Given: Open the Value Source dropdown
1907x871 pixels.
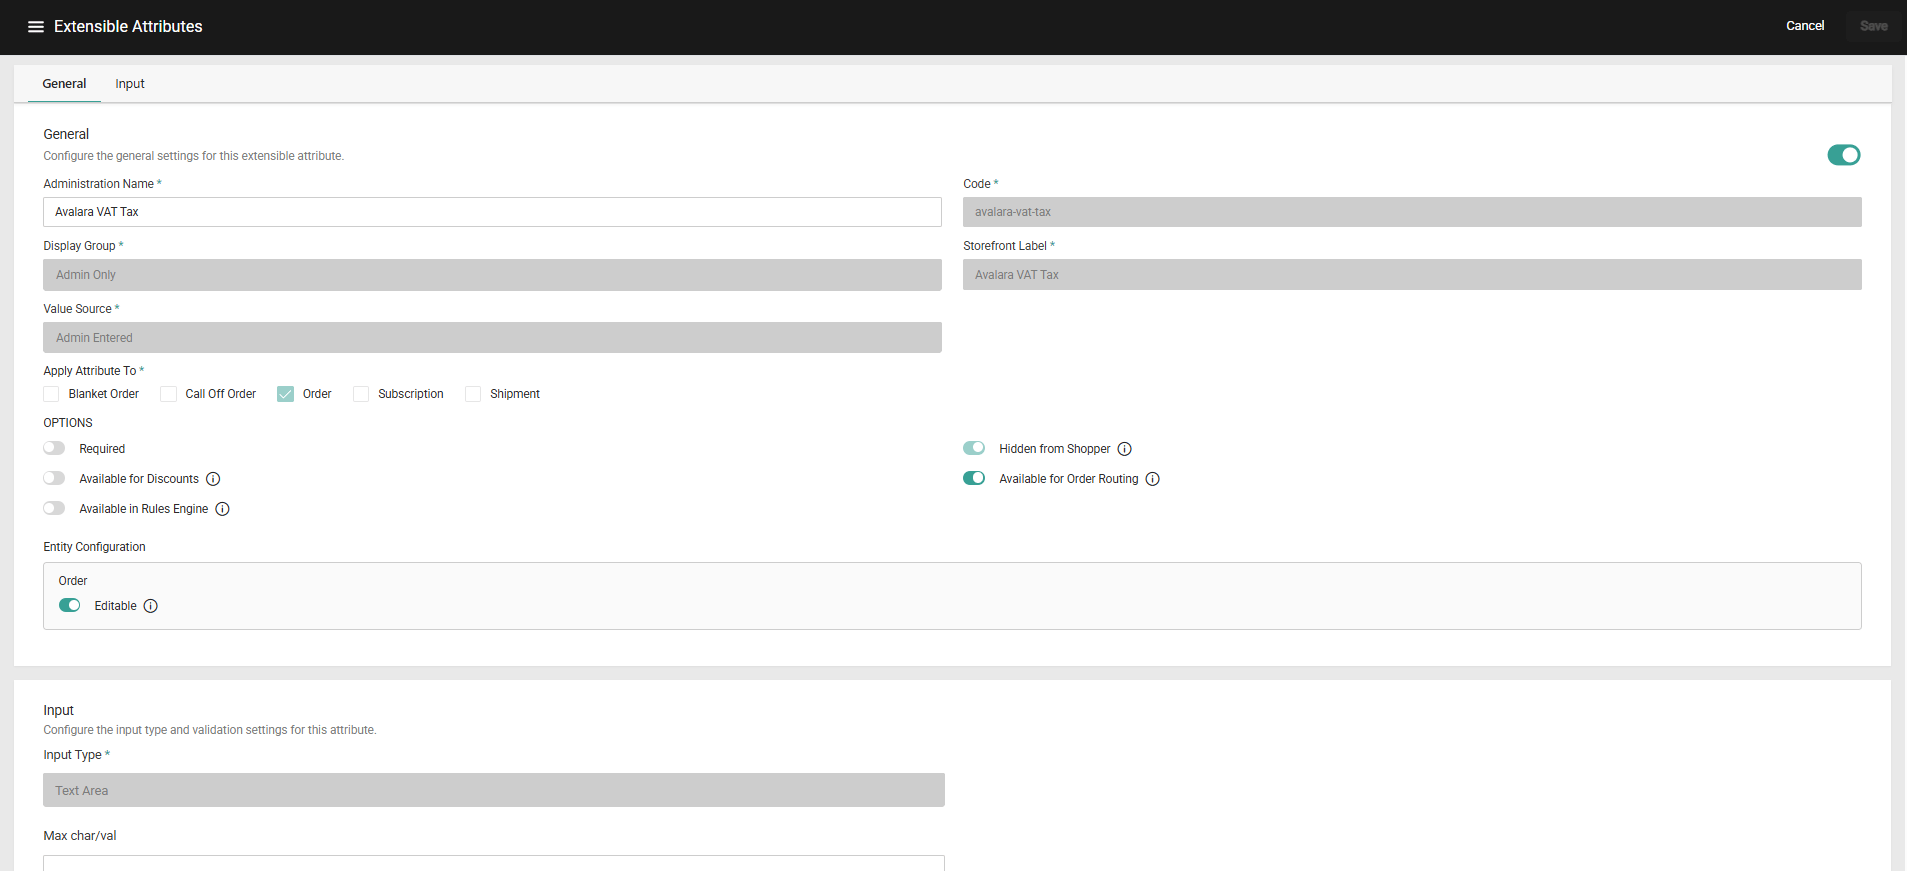Looking at the screenshot, I should tap(492, 338).
